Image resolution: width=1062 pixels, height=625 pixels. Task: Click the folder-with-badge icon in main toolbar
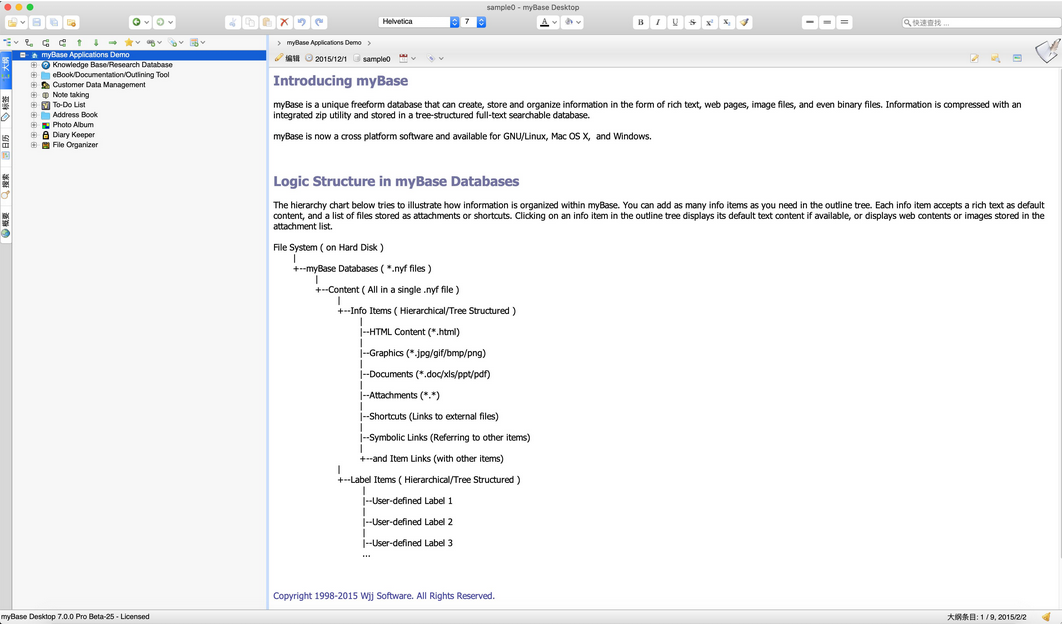click(x=71, y=22)
